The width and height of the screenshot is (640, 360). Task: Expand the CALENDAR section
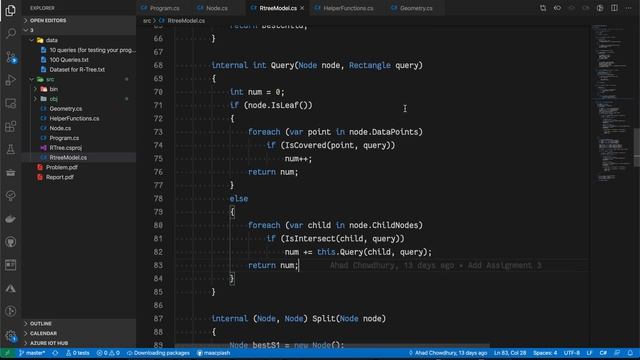coord(79,333)
